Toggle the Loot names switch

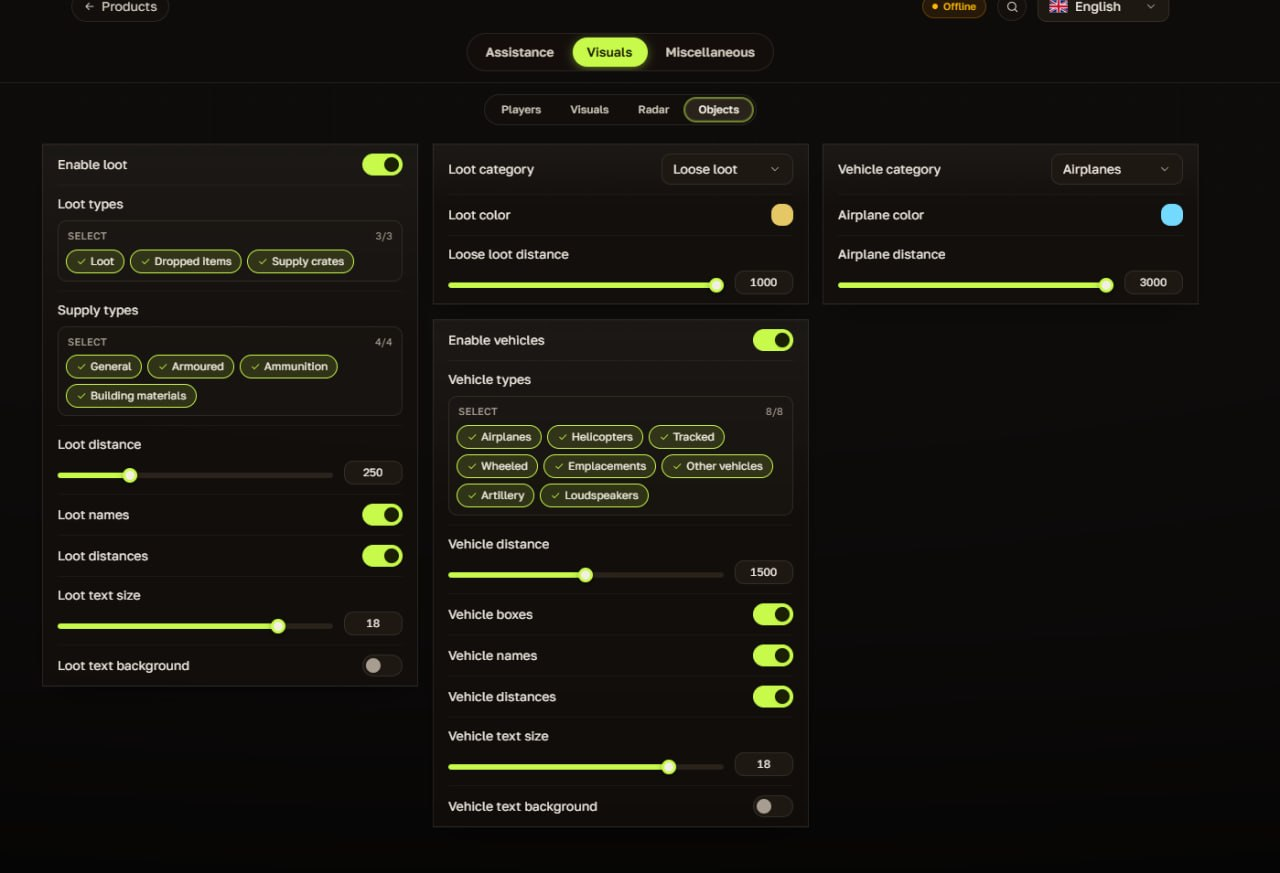pos(382,515)
